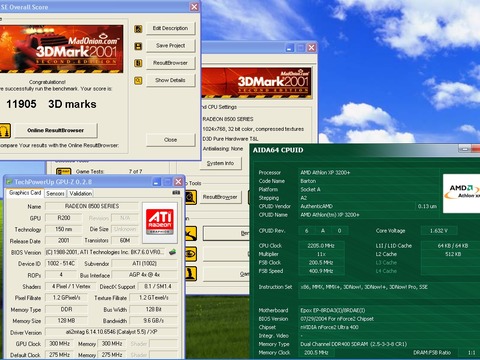
Task: Click the GPU Name field RADEON 8500 SERIES
Action: point(92,206)
